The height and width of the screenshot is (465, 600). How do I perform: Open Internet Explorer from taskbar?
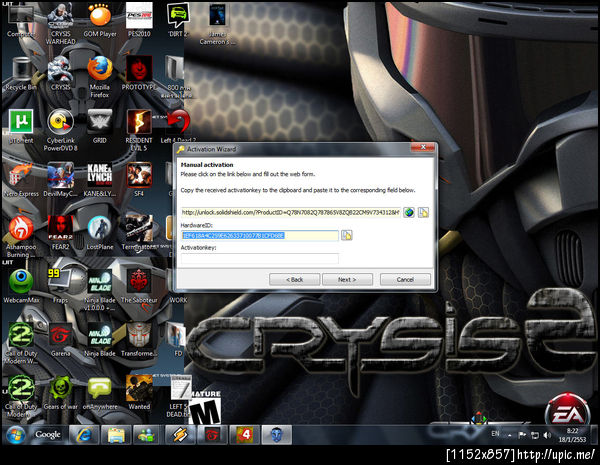(84, 435)
